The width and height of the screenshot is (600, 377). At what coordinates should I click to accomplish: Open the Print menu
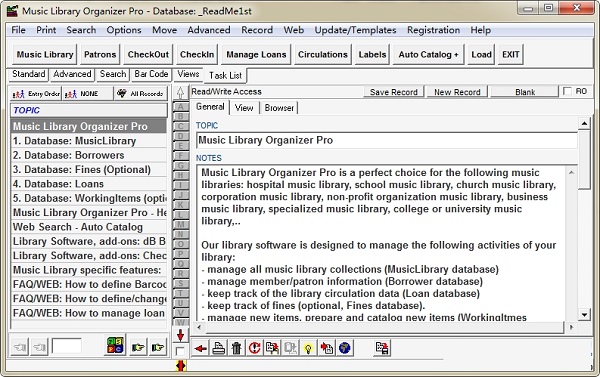pyautogui.click(x=46, y=30)
